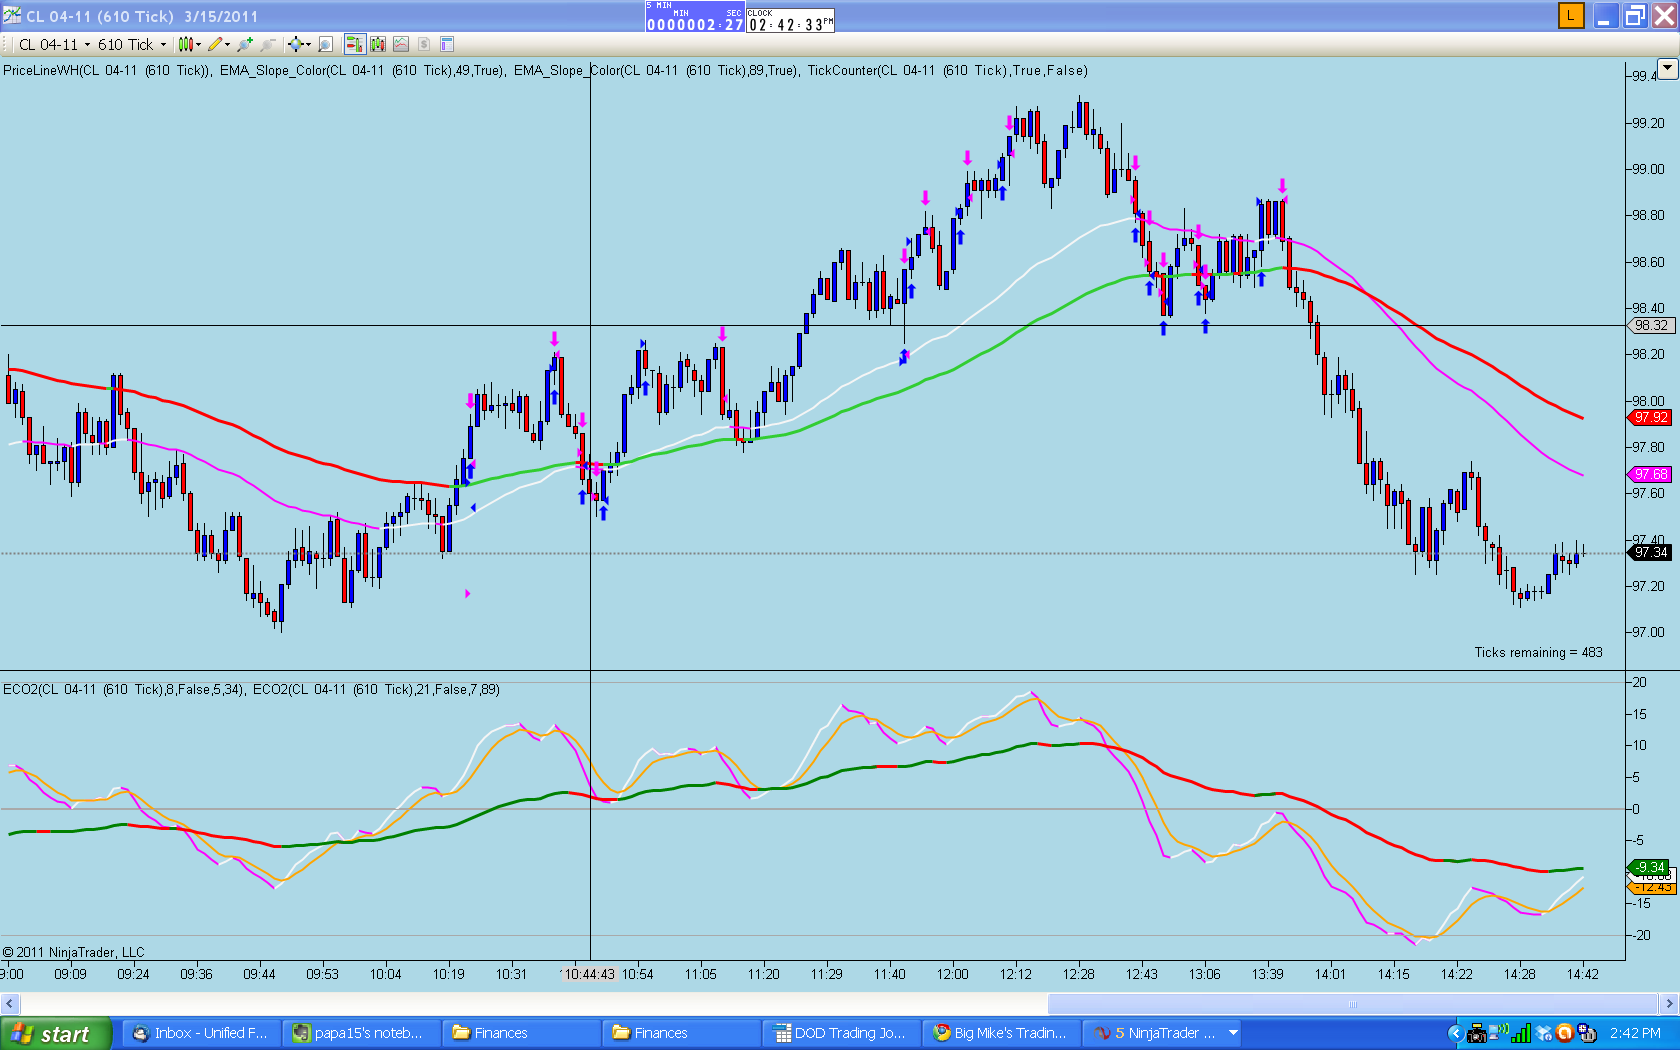Toggle the orange L link button
1680x1050 pixels.
(x=1571, y=15)
